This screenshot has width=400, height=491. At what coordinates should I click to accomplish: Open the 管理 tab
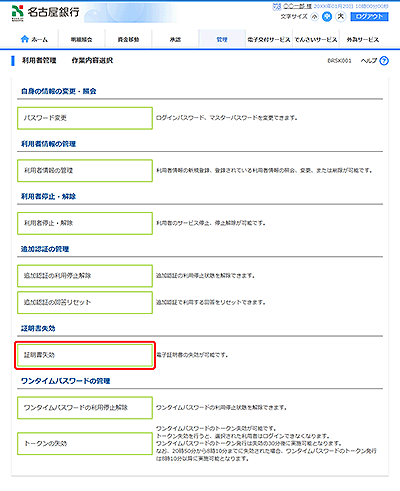[x=222, y=39]
